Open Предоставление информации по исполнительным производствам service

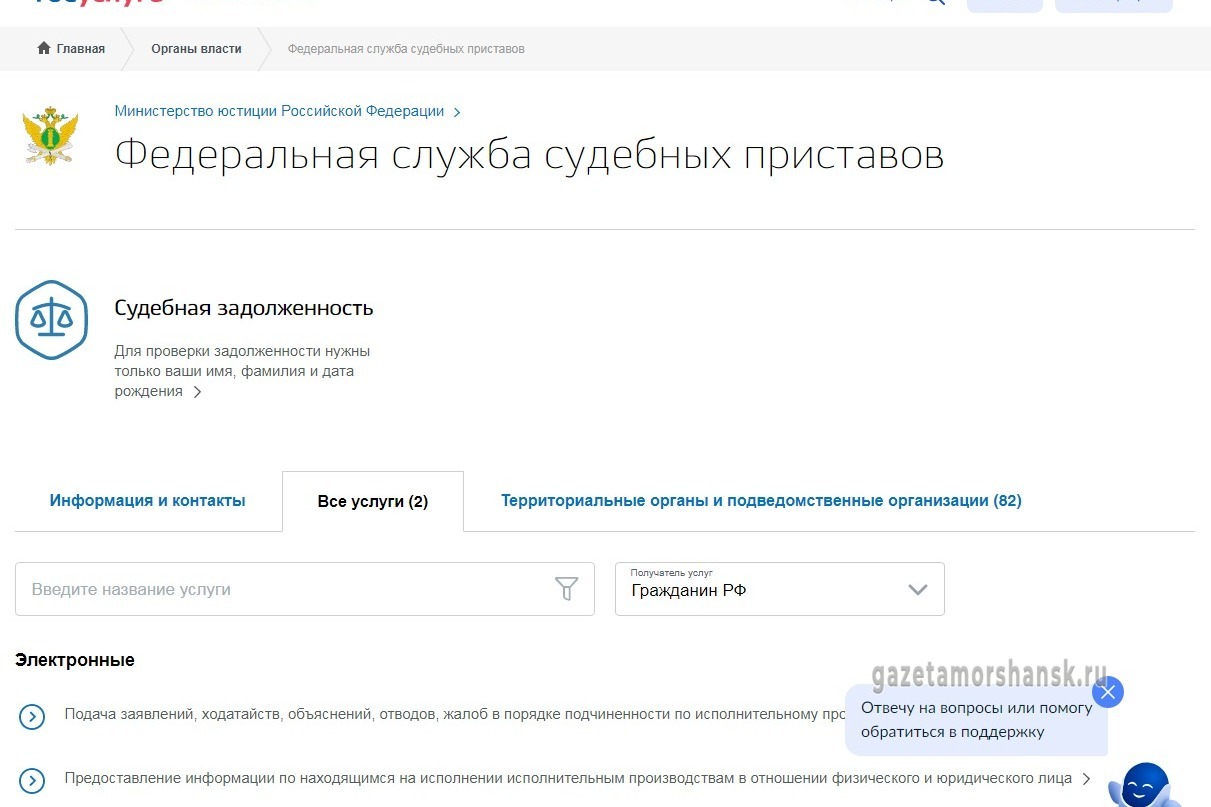[x=568, y=778]
